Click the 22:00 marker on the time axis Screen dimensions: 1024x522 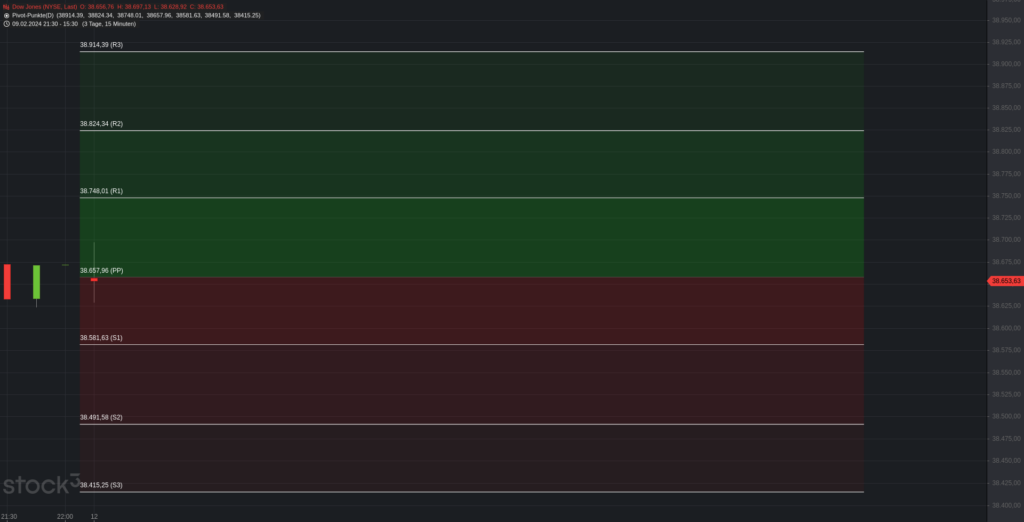pyautogui.click(x=65, y=516)
